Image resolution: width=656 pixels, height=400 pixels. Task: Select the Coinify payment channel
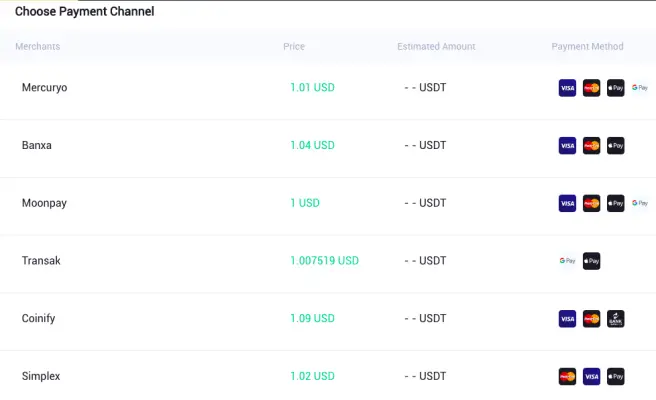[328, 319]
